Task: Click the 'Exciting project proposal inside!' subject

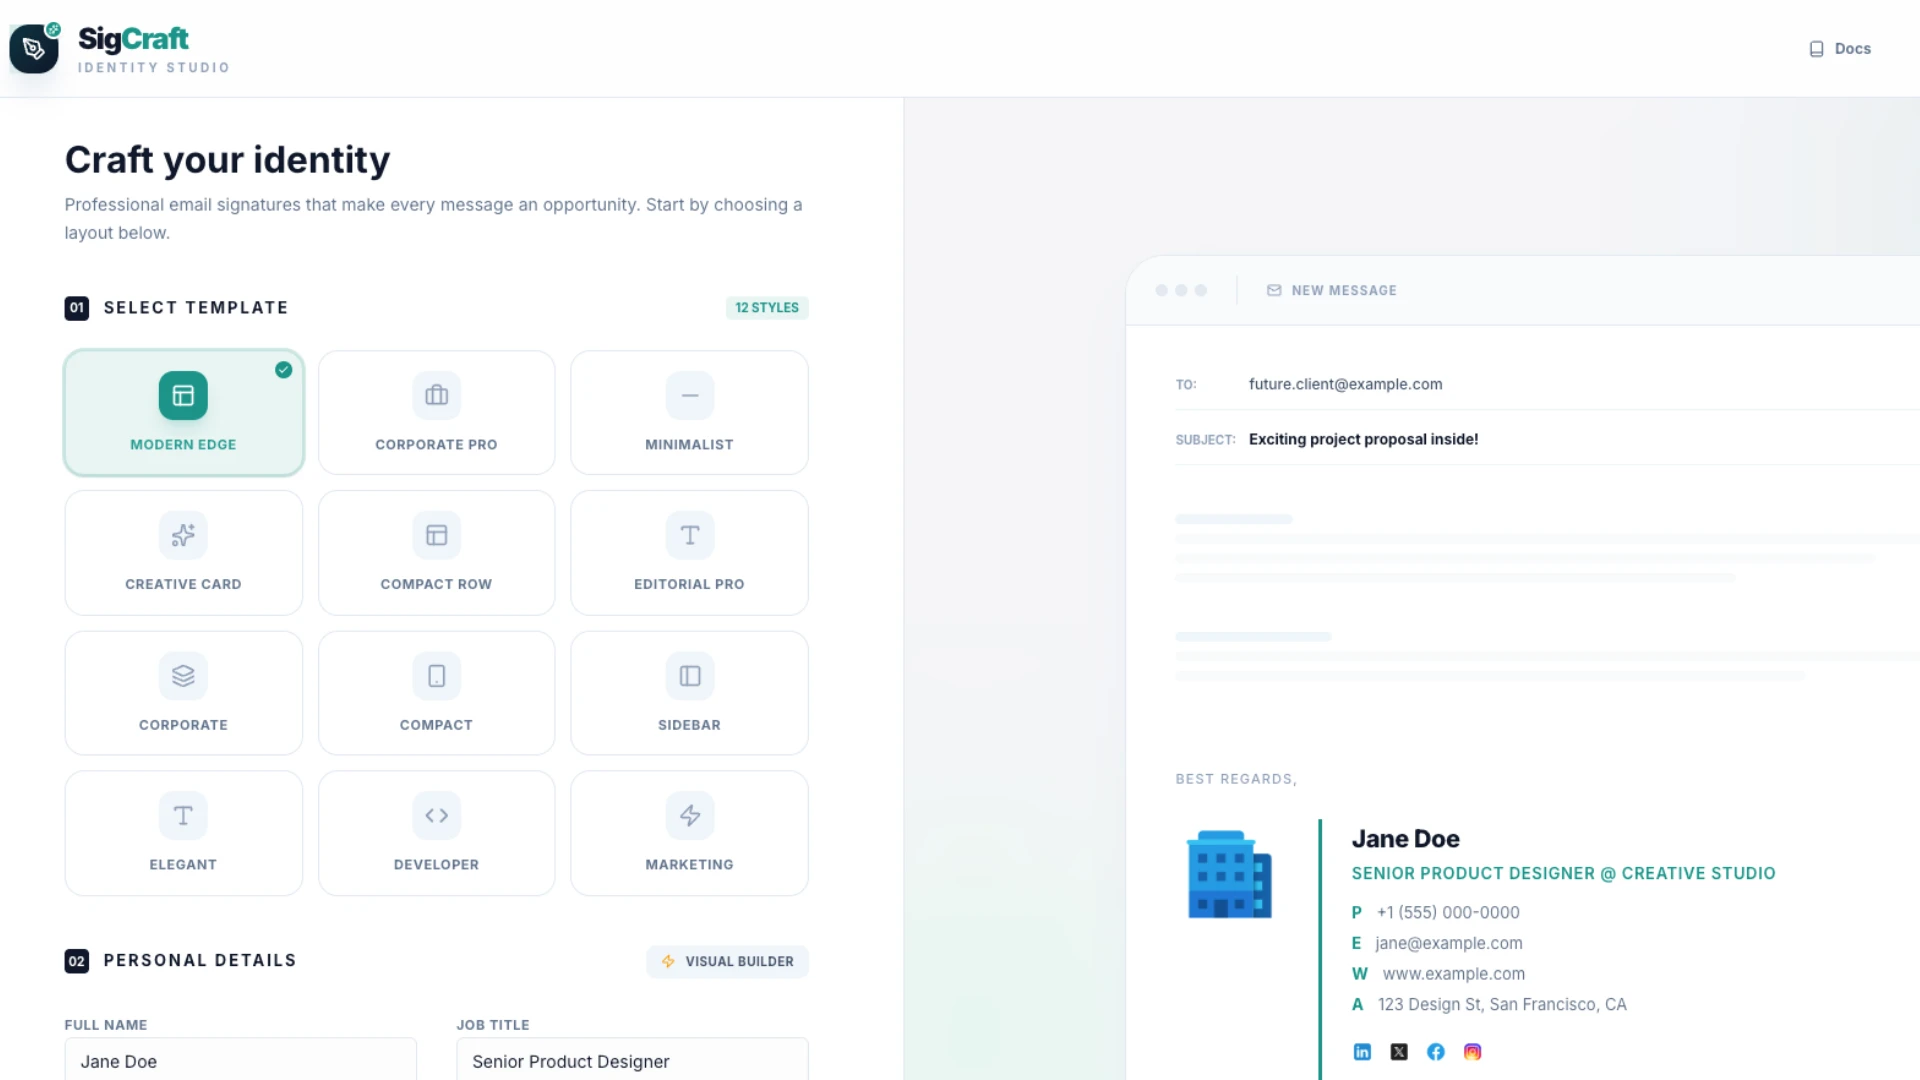Action: [x=1363, y=439]
